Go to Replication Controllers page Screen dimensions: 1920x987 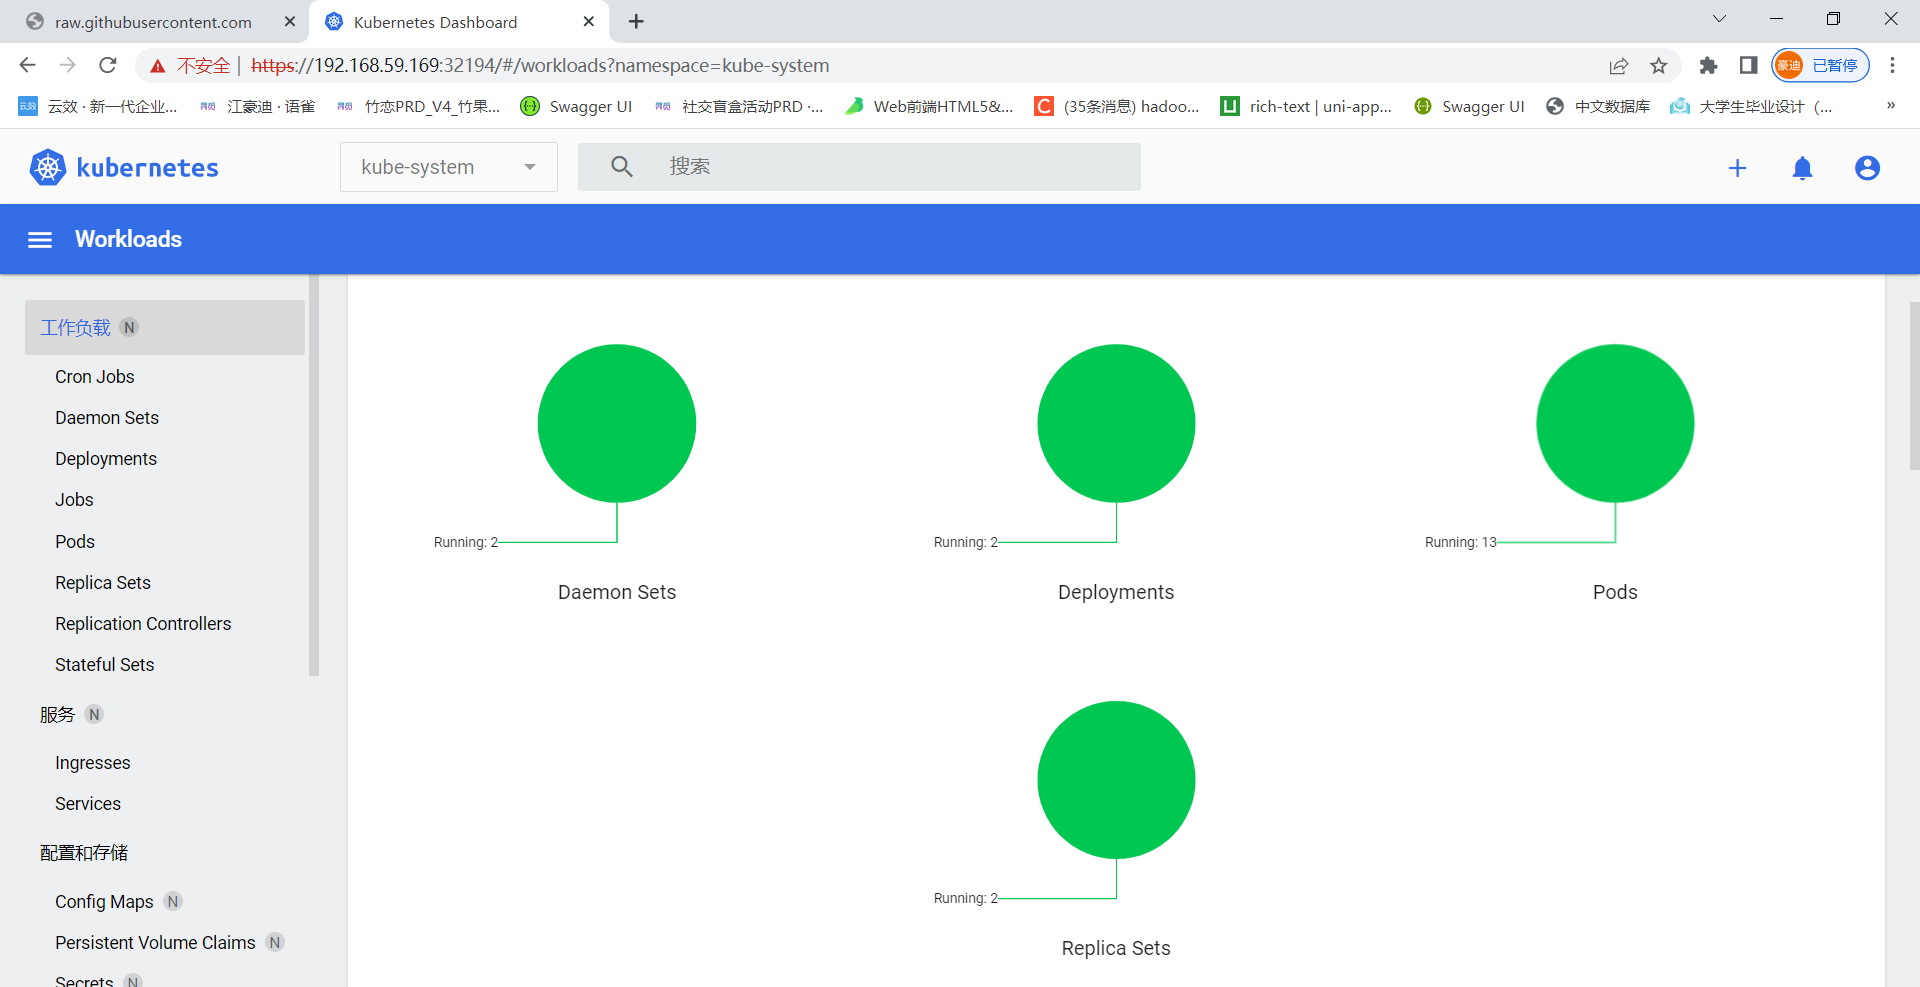[143, 624]
